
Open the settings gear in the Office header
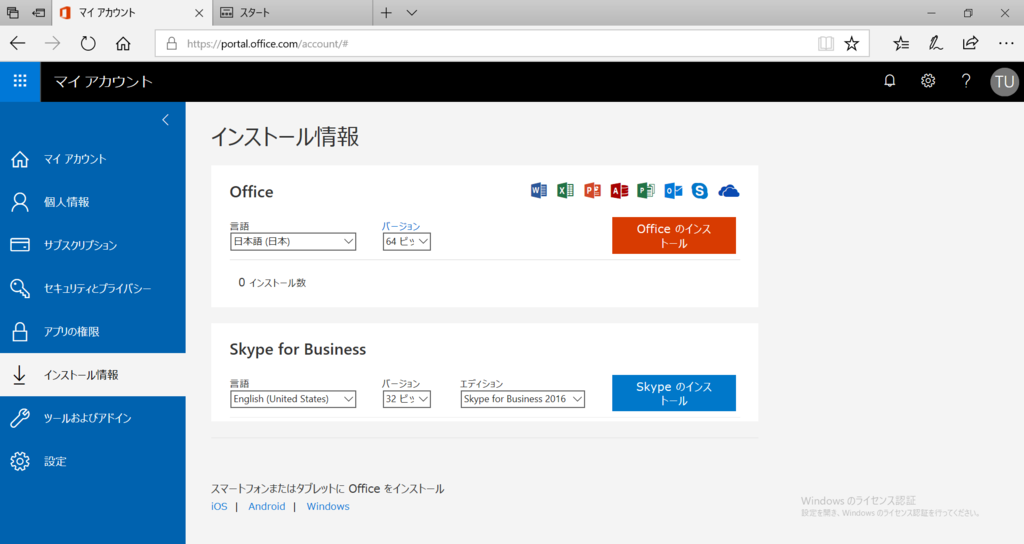point(928,81)
